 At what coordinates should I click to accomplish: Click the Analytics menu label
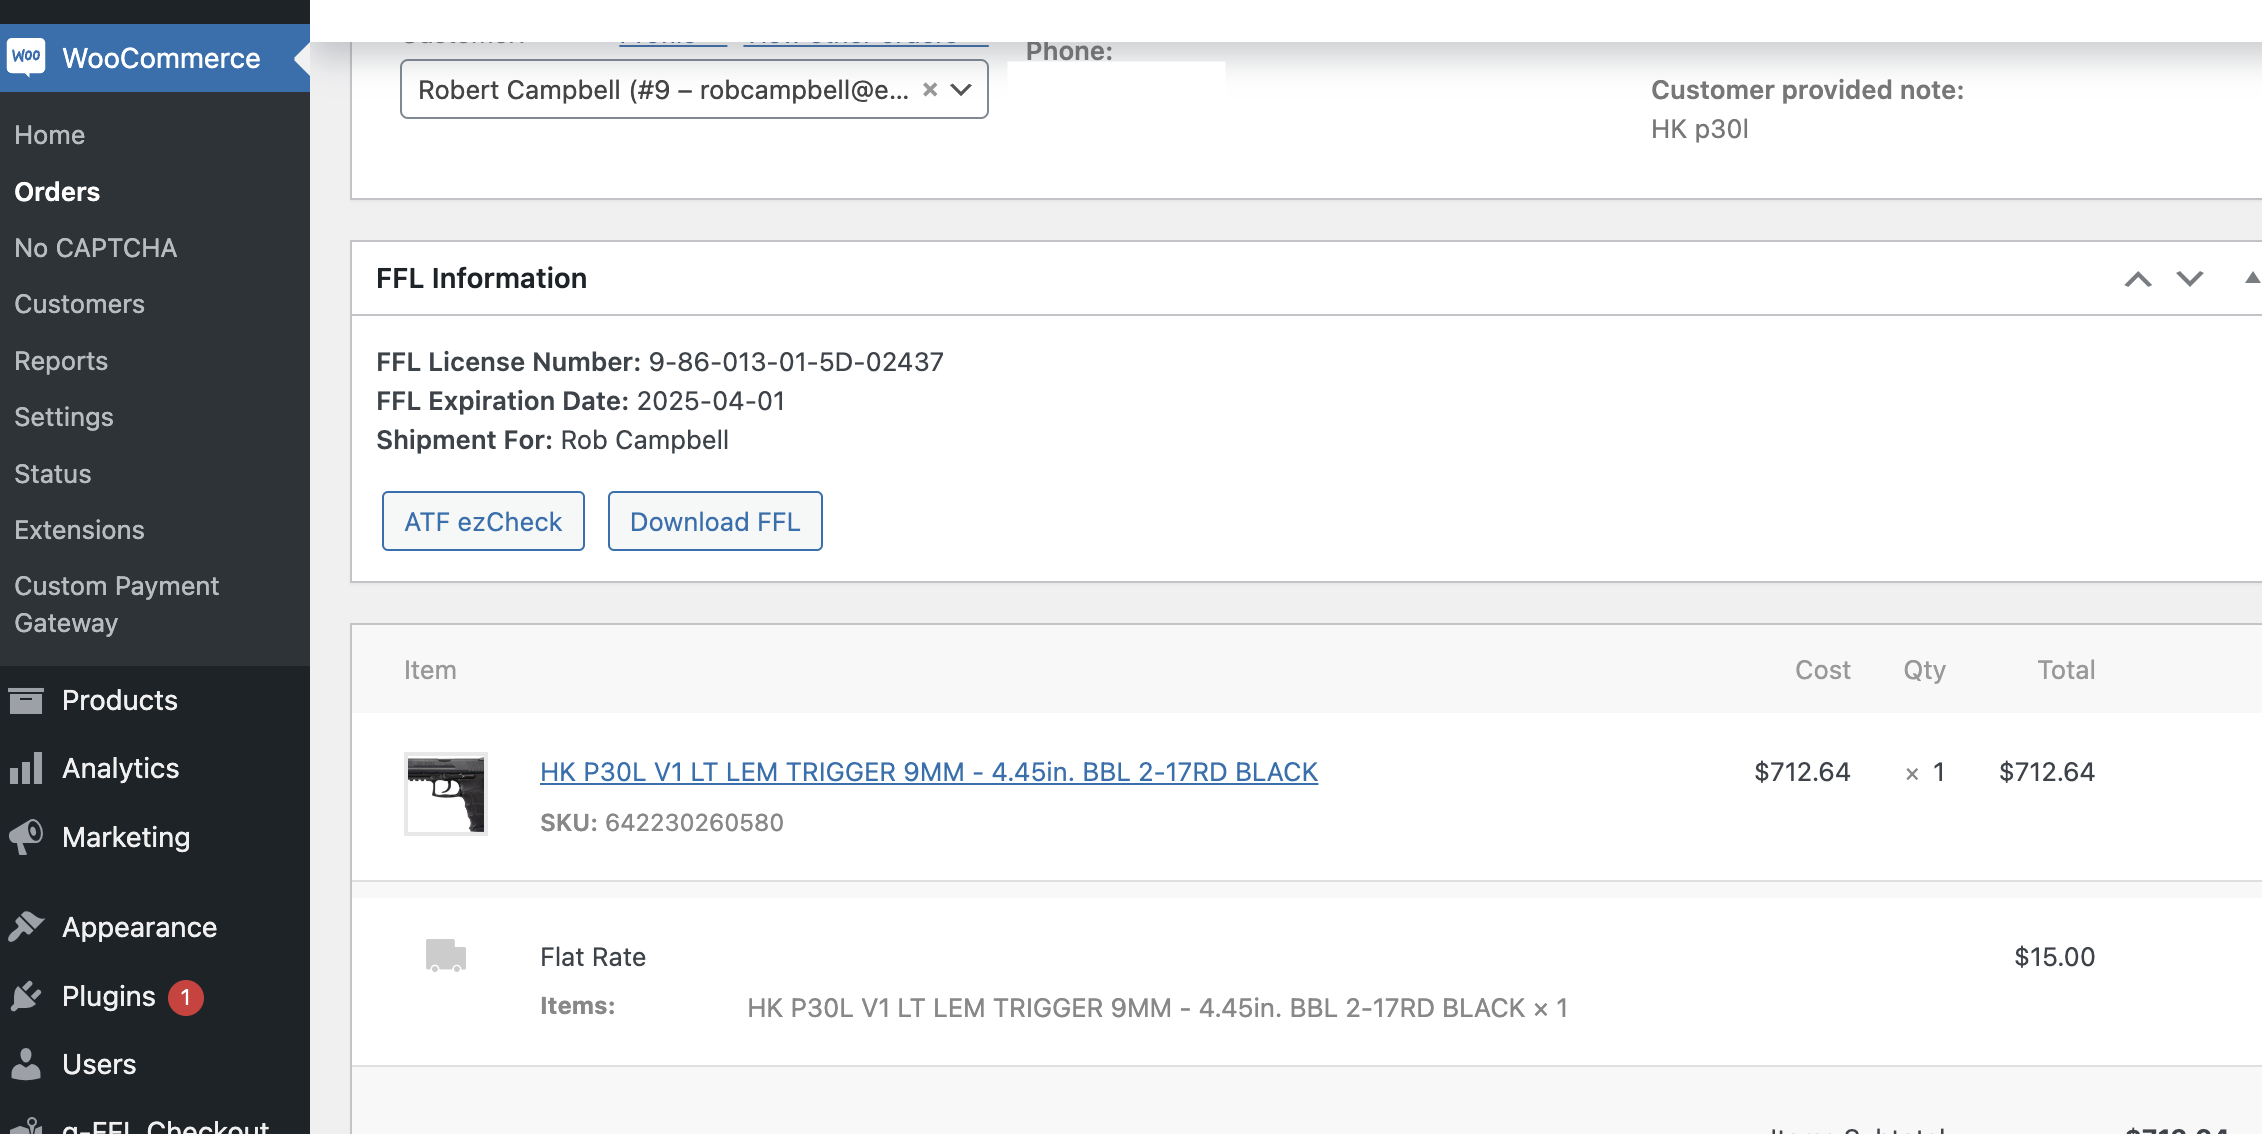point(121,768)
